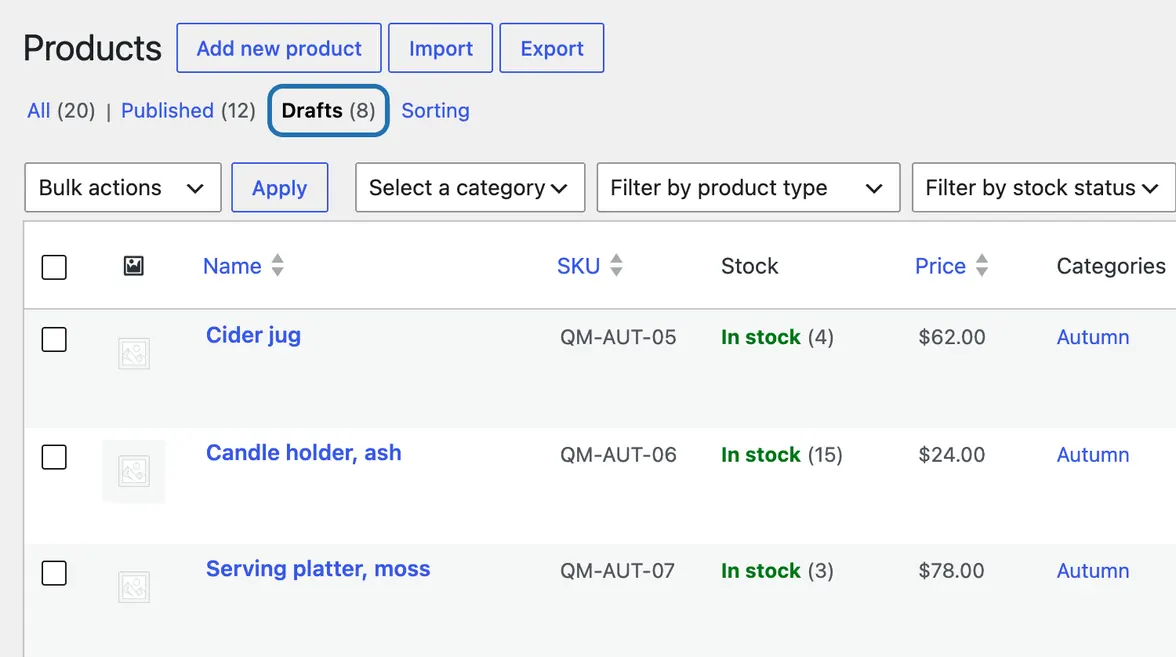Open the Cider jug product
1176x657 pixels.
pyautogui.click(x=254, y=335)
